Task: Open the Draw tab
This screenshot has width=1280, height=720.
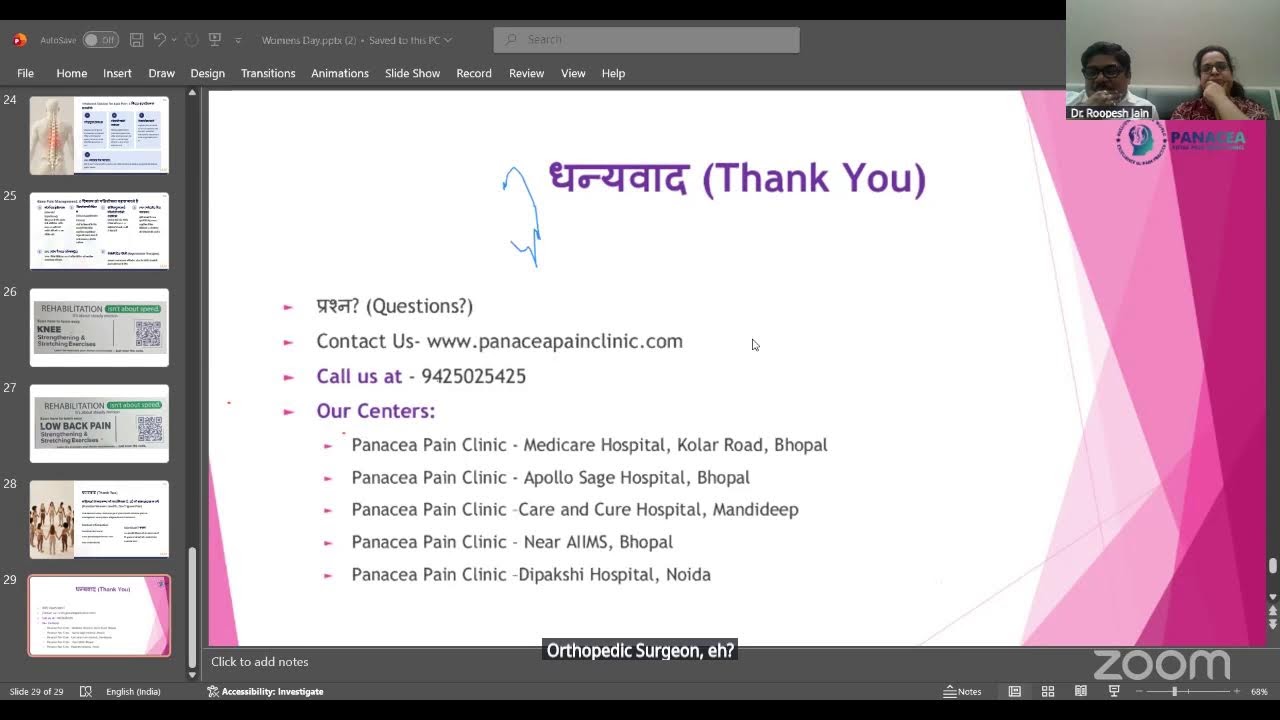Action: tap(161, 73)
